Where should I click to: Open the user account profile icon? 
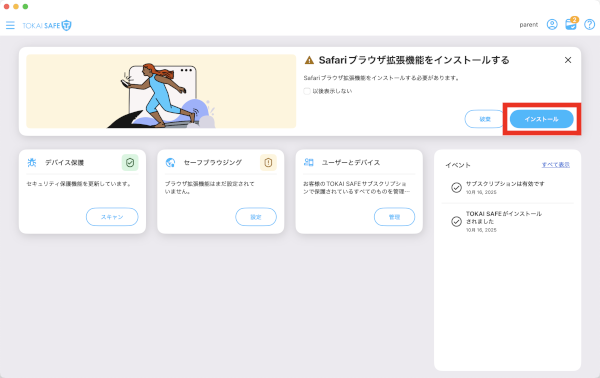coord(552,24)
